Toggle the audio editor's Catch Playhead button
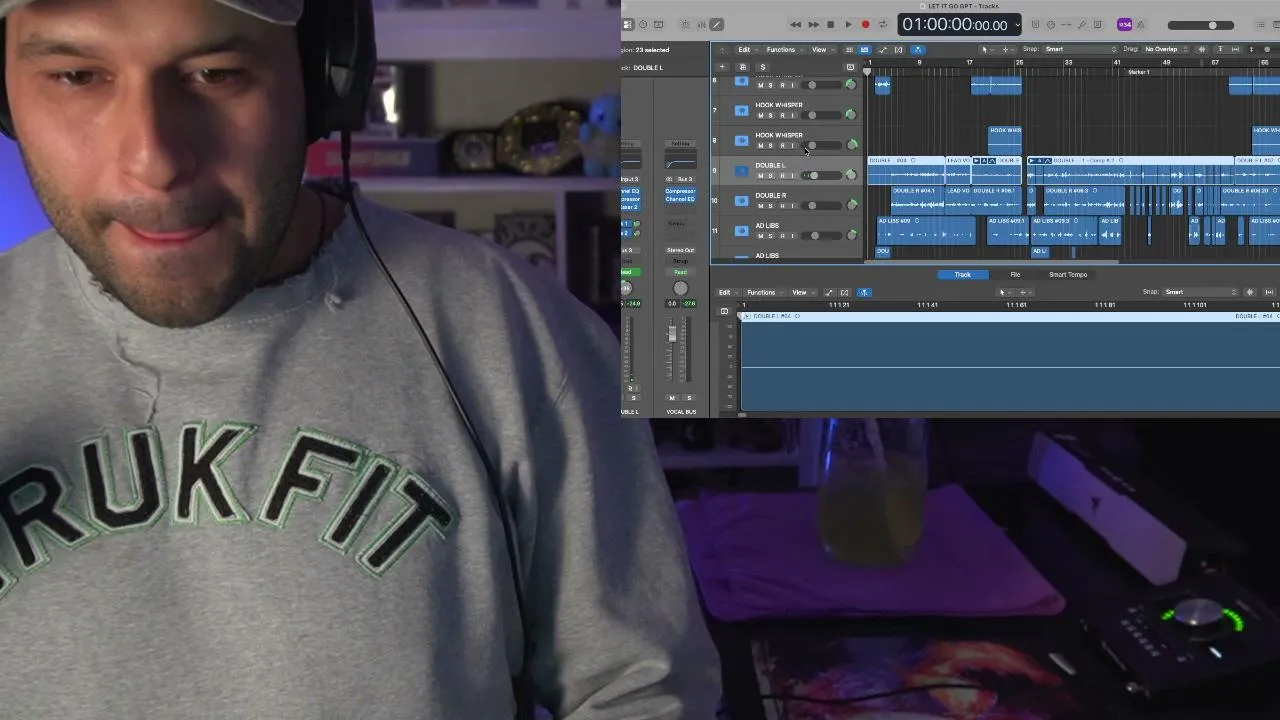 coord(864,293)
